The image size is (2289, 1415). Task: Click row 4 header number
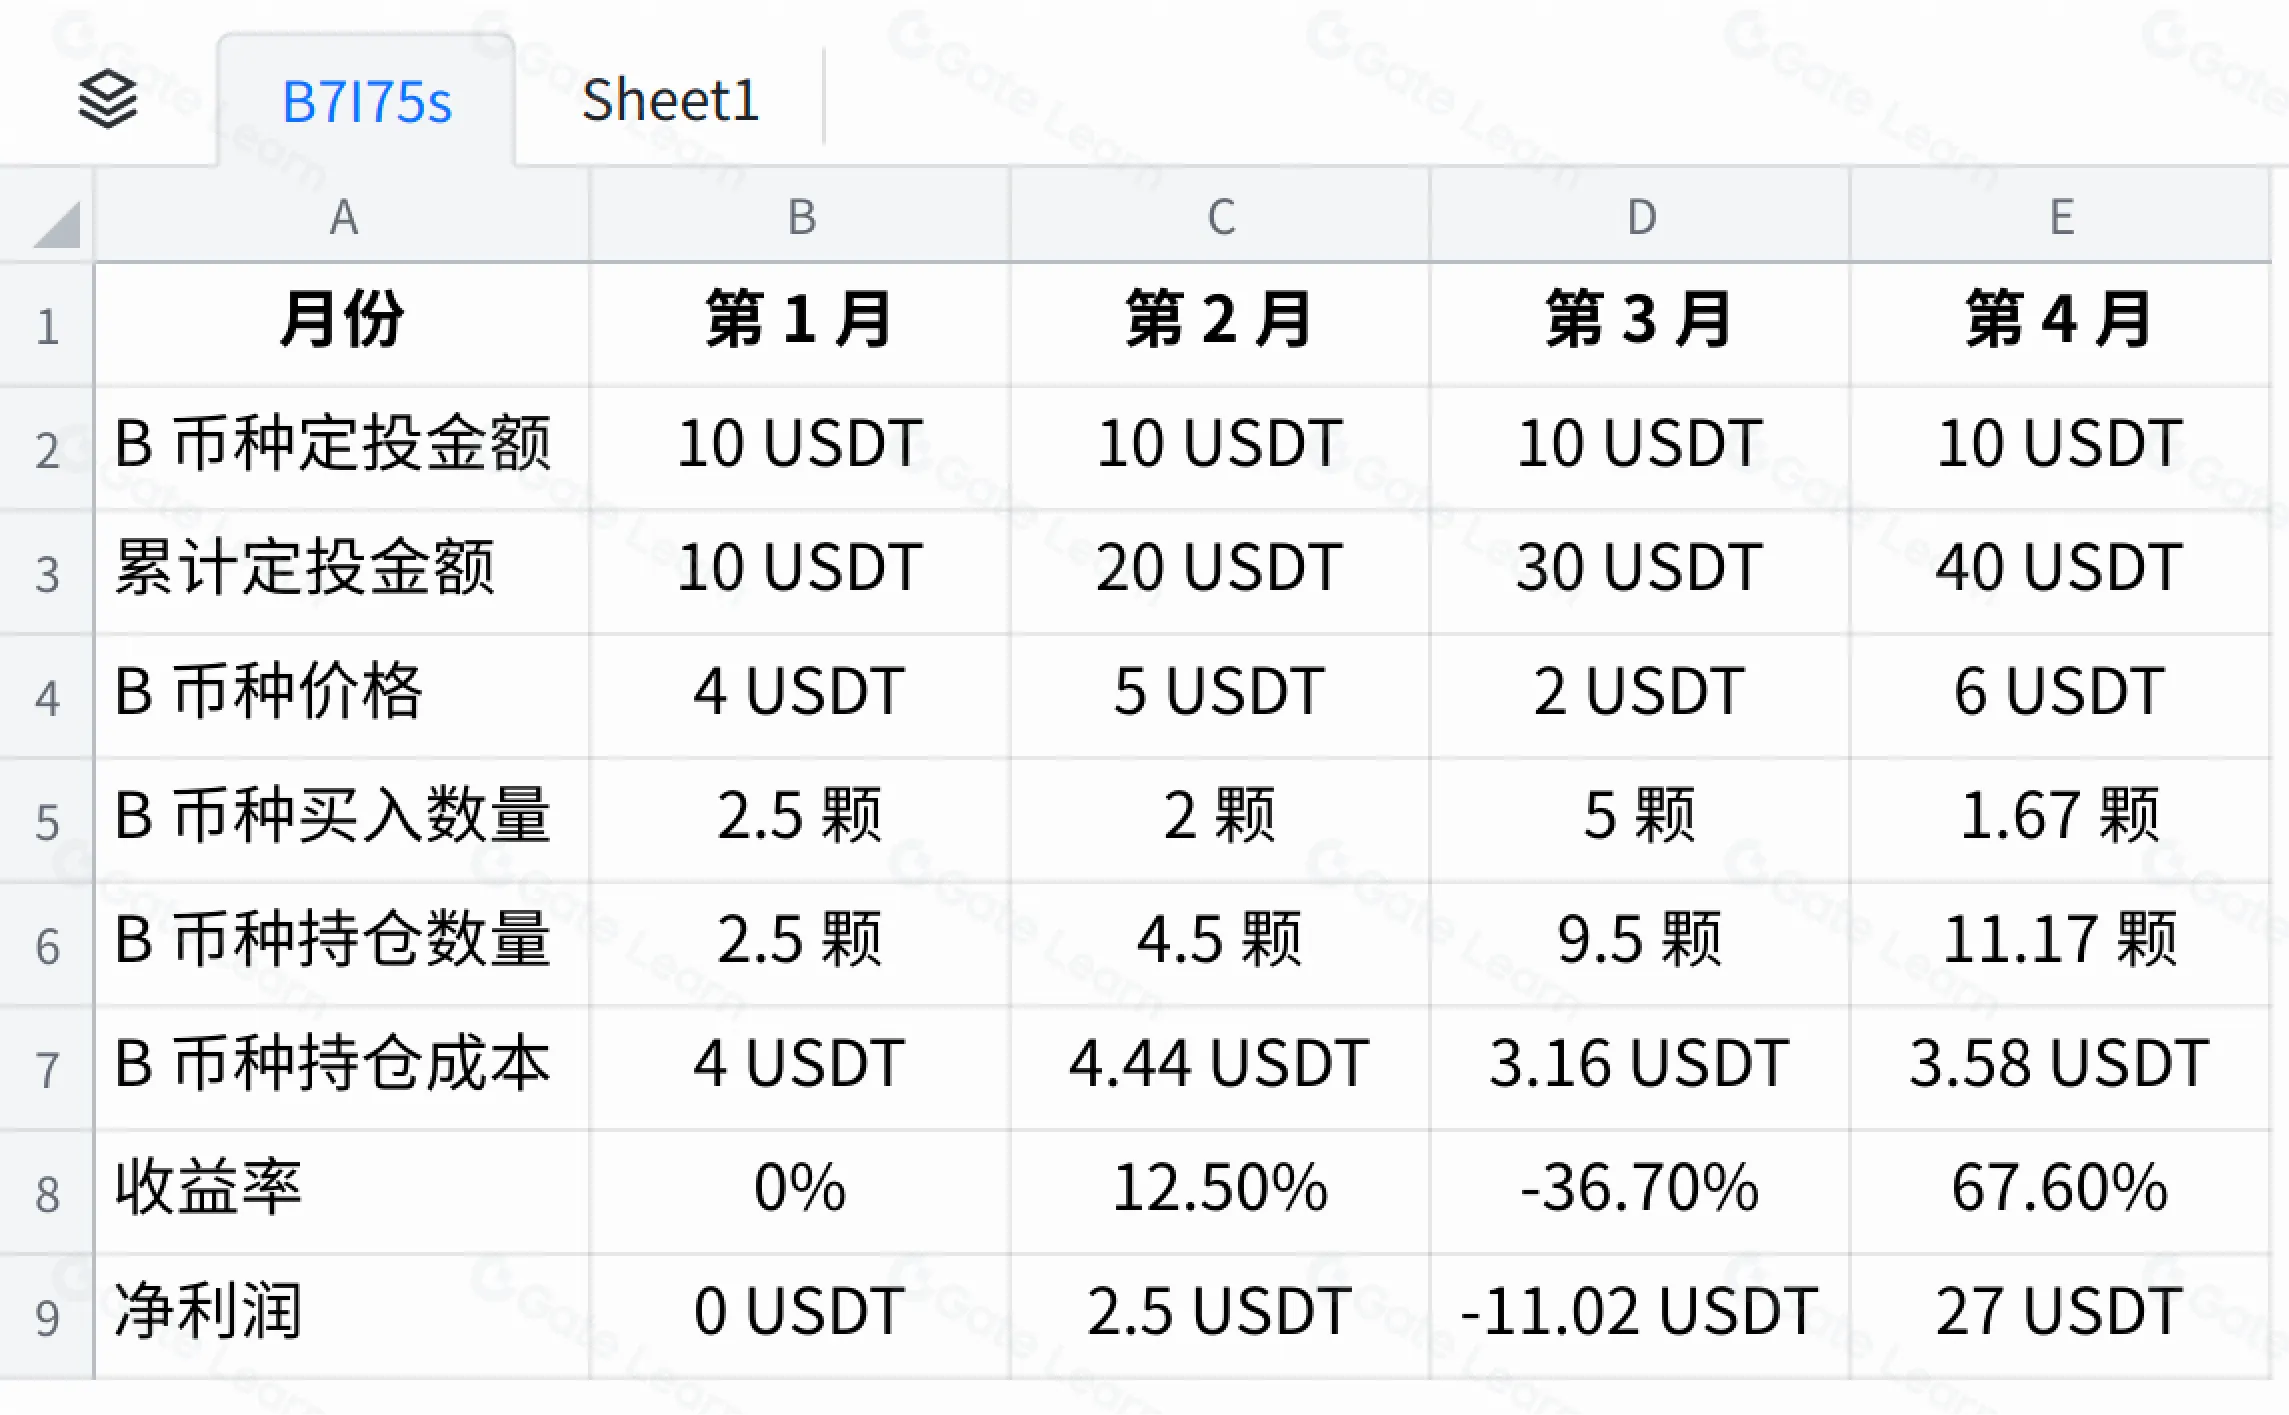coord(47,697)
